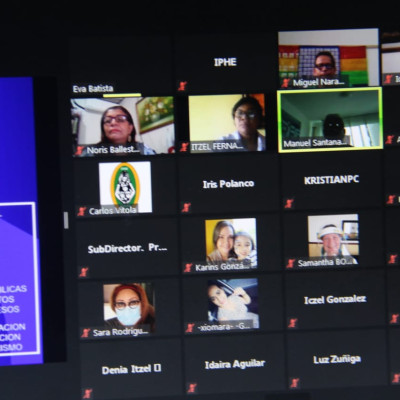Click the panel divider handle beside the slide
Image resolution: width=400 pixels, height=400 pixels.
[x=66, y=220]
